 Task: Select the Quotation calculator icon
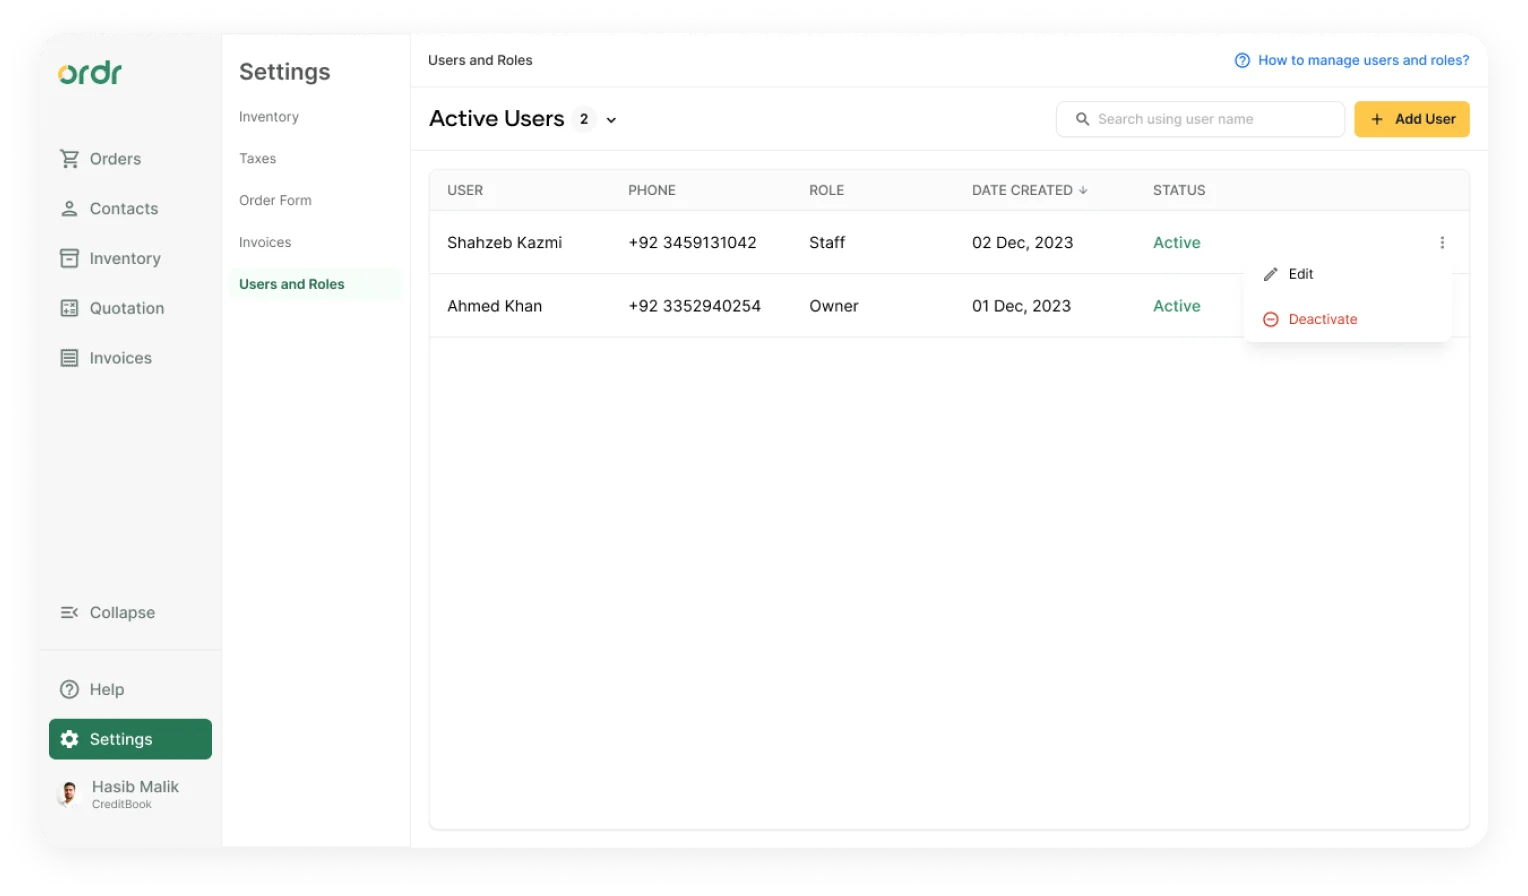click(x=69, y=308)
